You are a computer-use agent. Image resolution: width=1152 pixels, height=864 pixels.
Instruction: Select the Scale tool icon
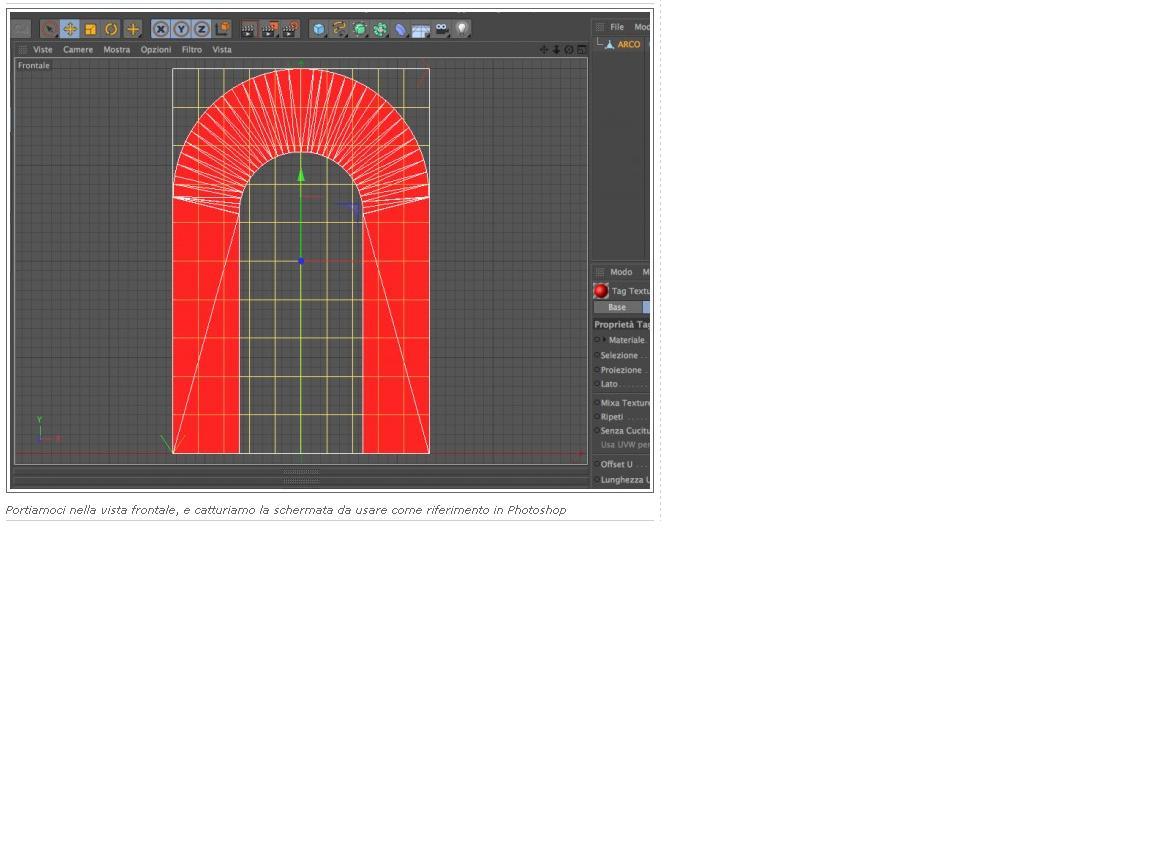click(x=90, y=29)
